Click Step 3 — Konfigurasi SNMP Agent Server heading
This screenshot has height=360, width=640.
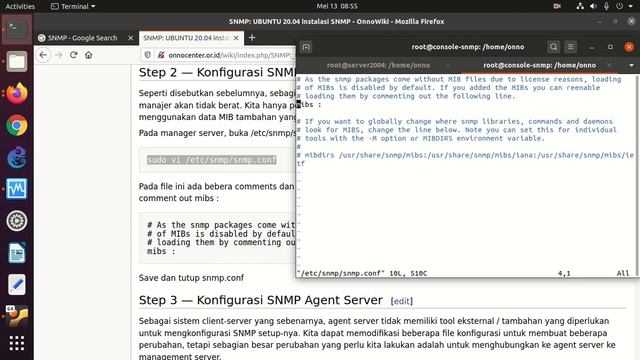click(x=260, y=300)
